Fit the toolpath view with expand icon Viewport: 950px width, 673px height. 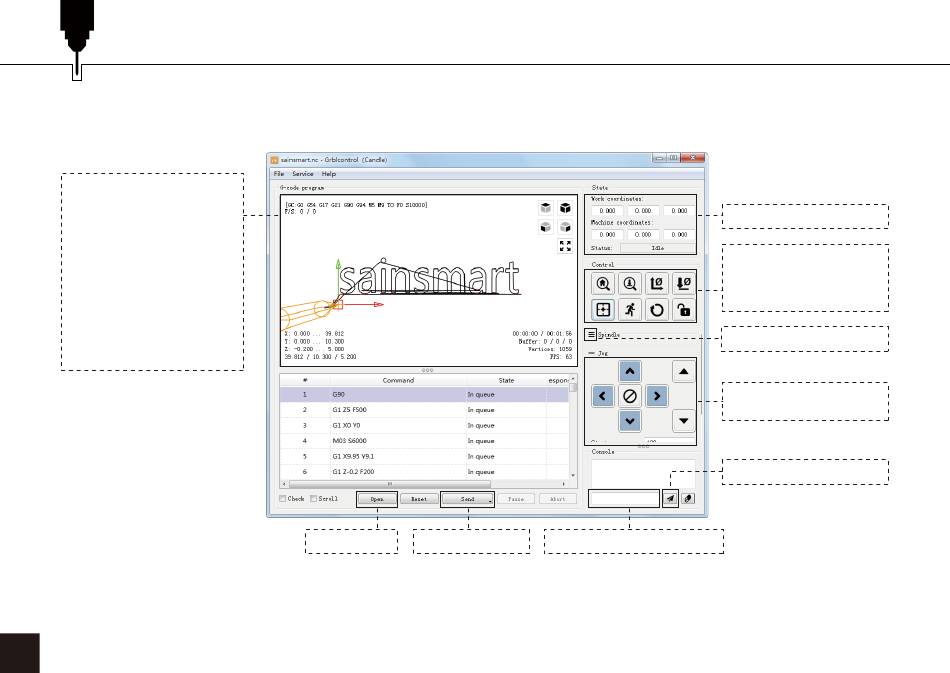click(566, 246)
